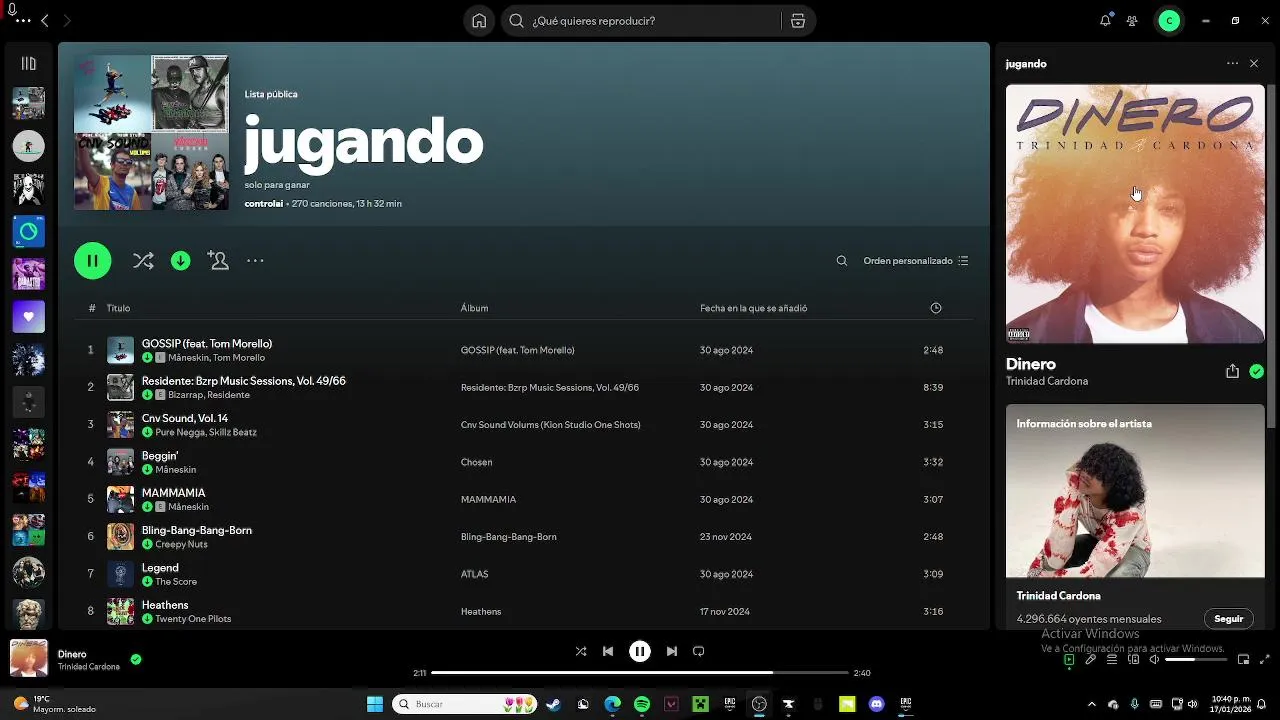Click the Dinero thumbnail in player bar

(29, 658)
